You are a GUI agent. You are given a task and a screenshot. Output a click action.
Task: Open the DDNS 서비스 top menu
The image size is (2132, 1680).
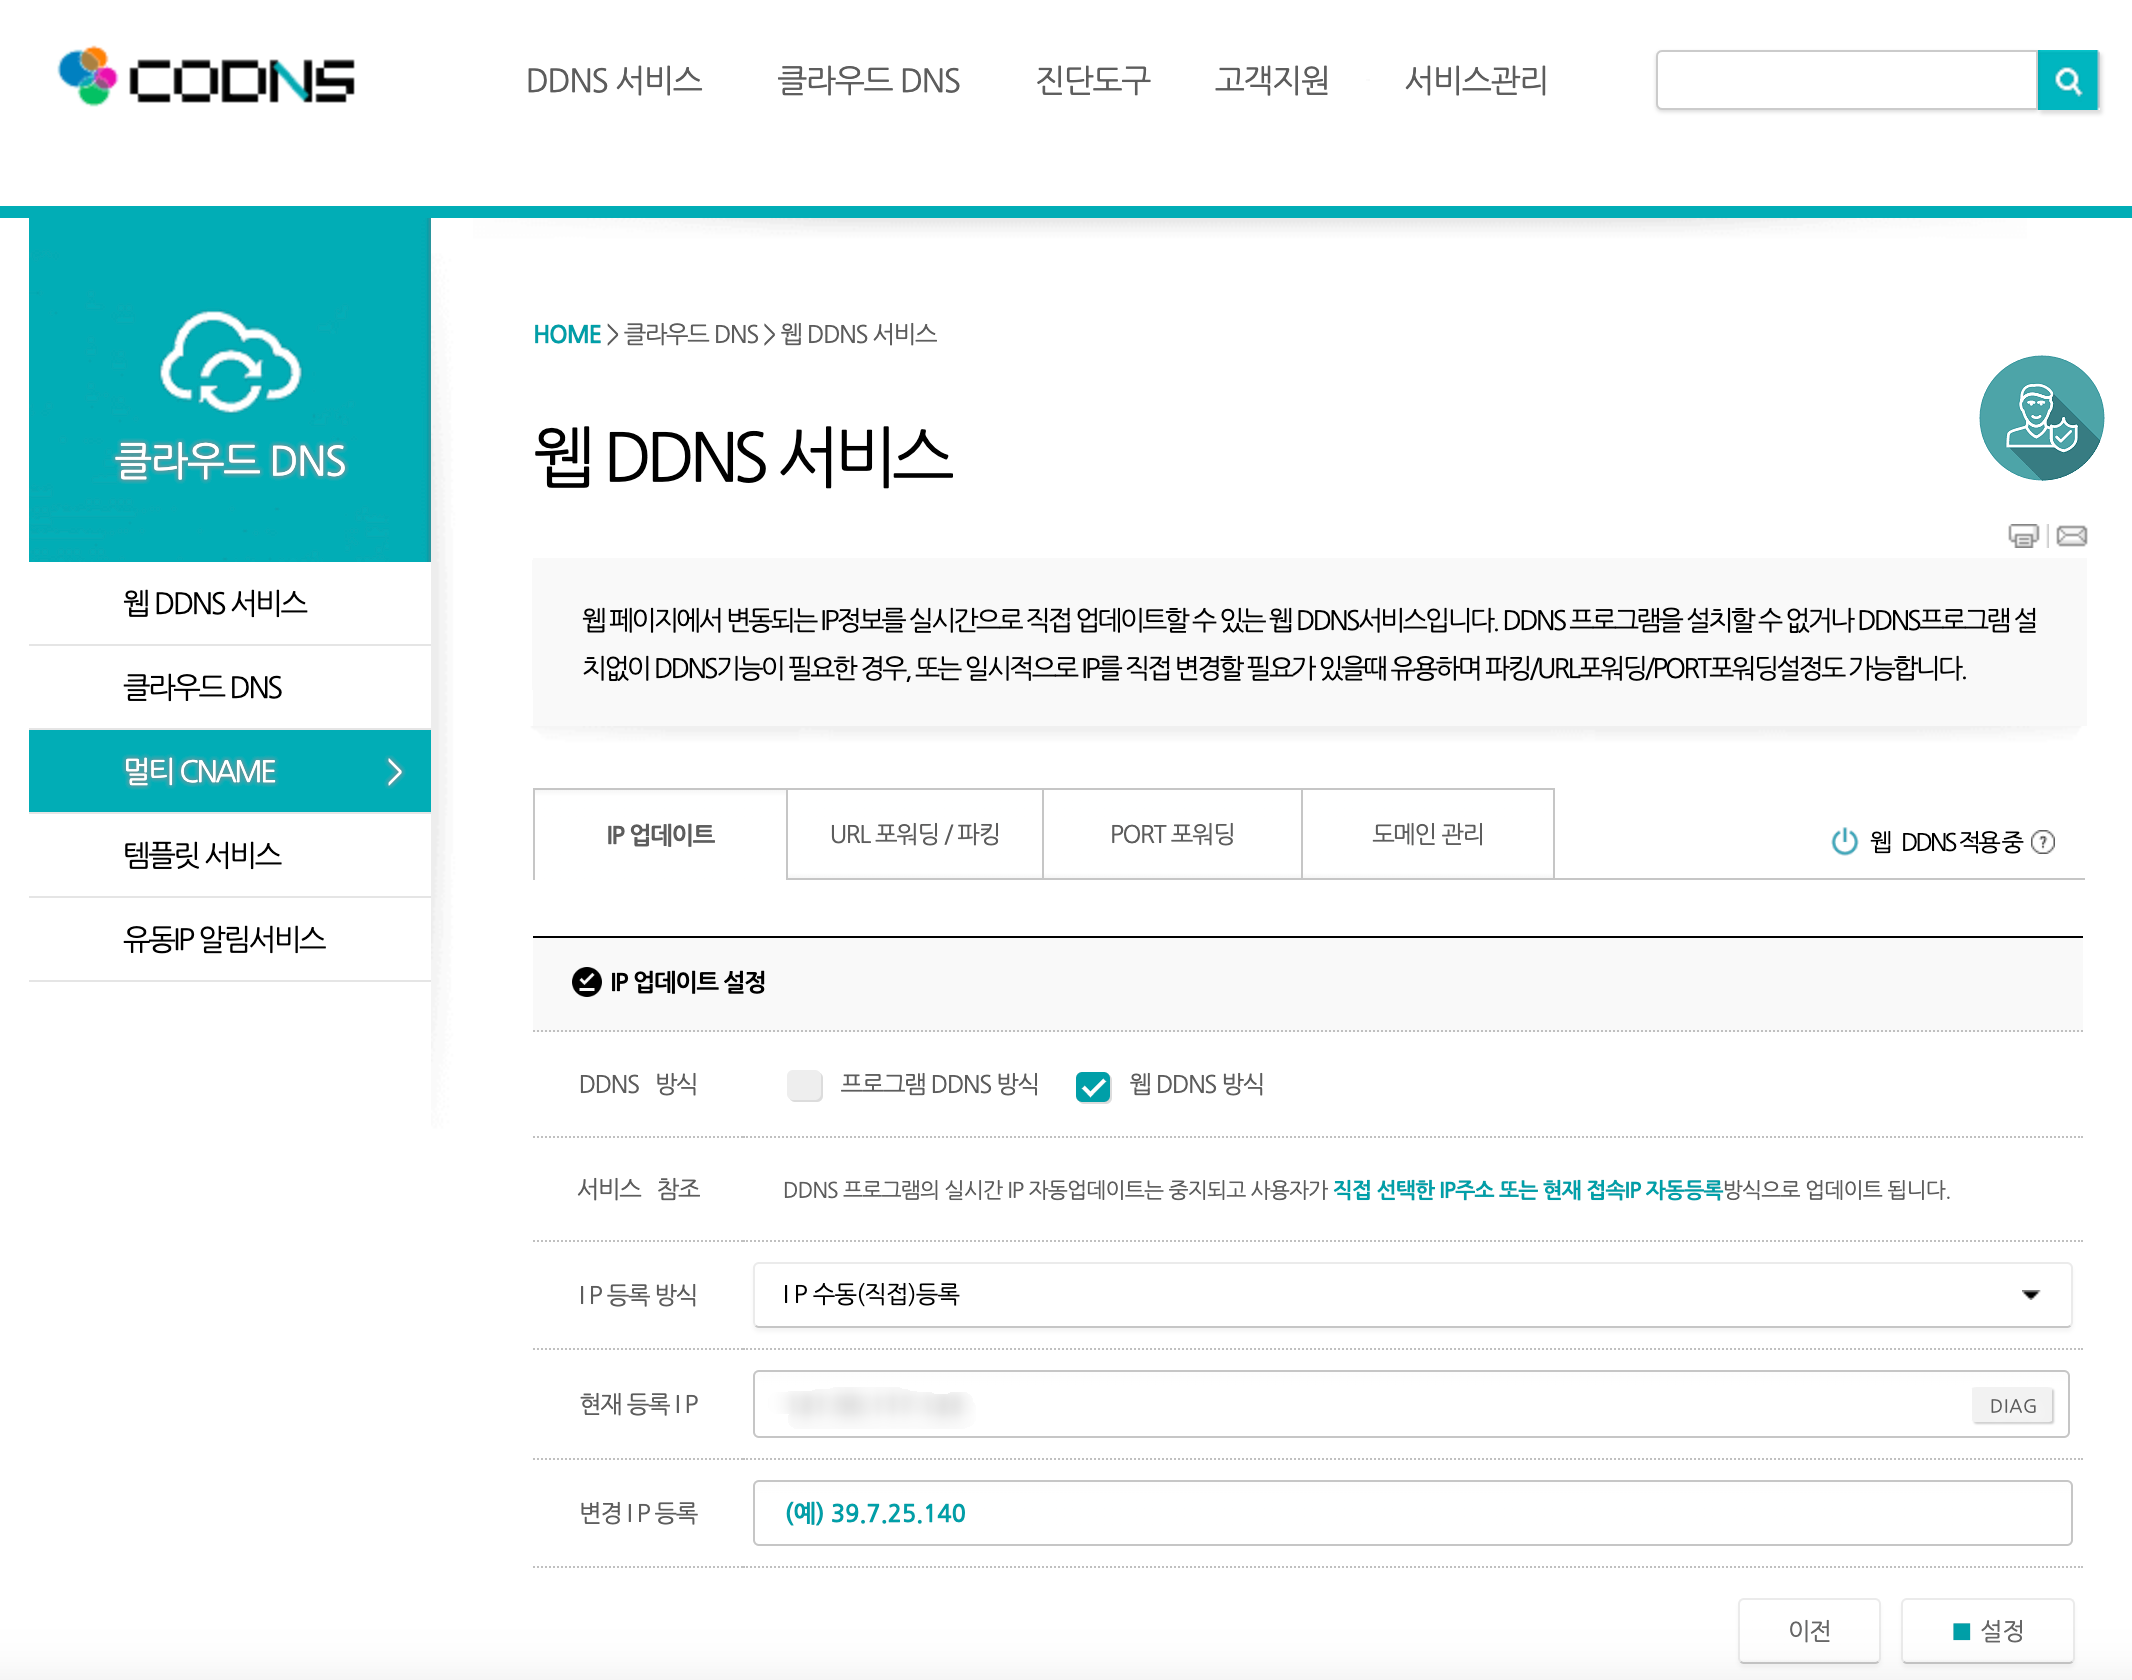(614, 81)
